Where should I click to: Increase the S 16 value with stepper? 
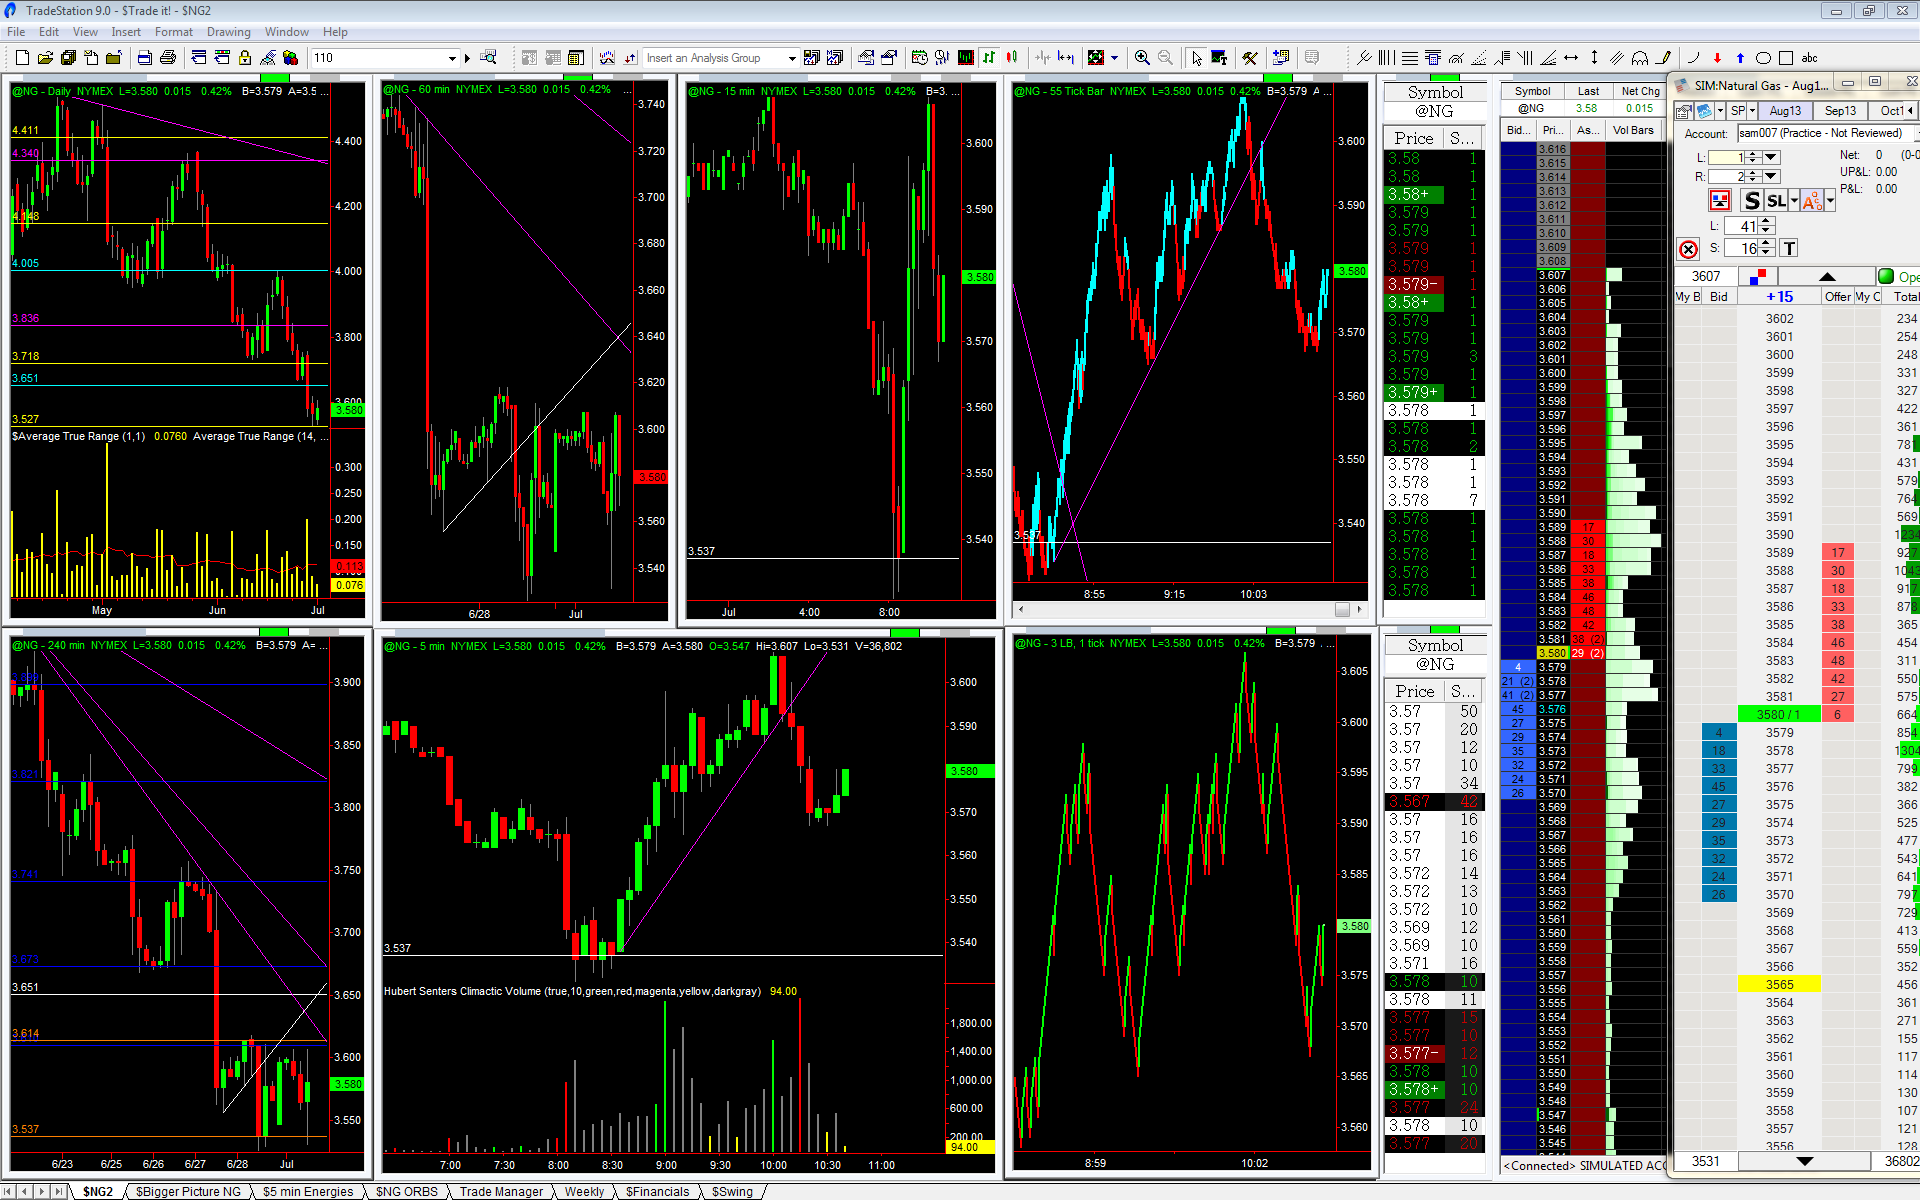tap(1766, 243)
